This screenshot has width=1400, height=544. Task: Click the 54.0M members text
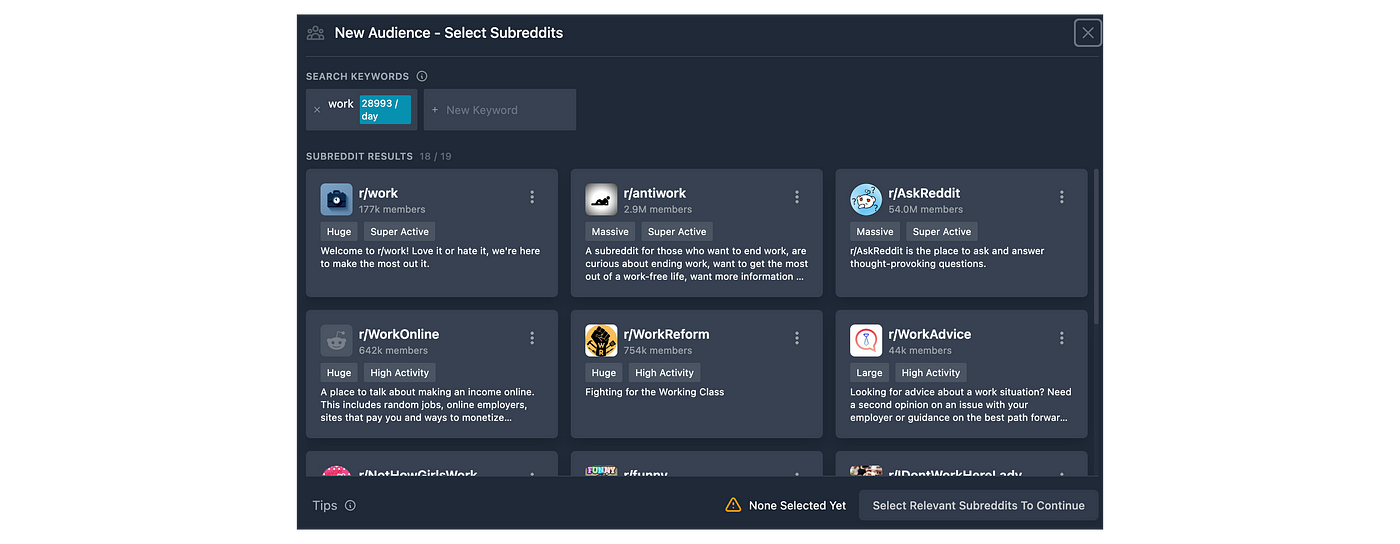926,210
